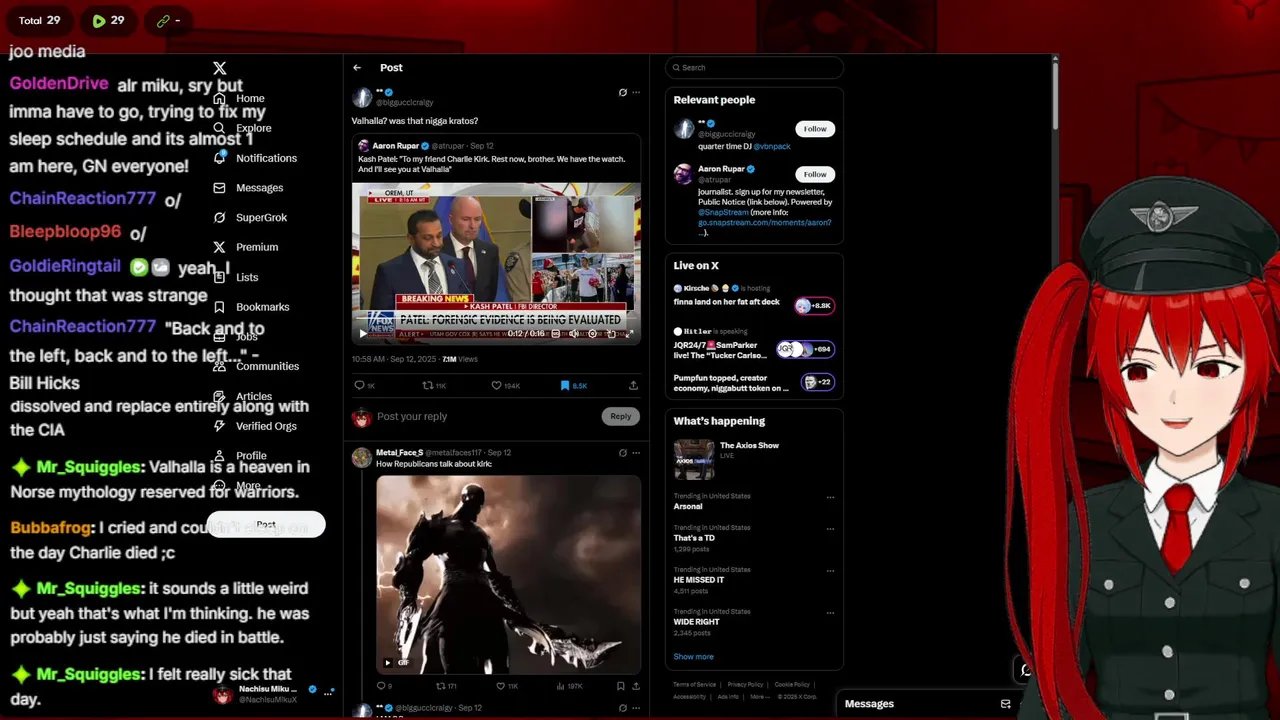
Task: Share the Metal_Face_S reply
Action: point(635,686)
